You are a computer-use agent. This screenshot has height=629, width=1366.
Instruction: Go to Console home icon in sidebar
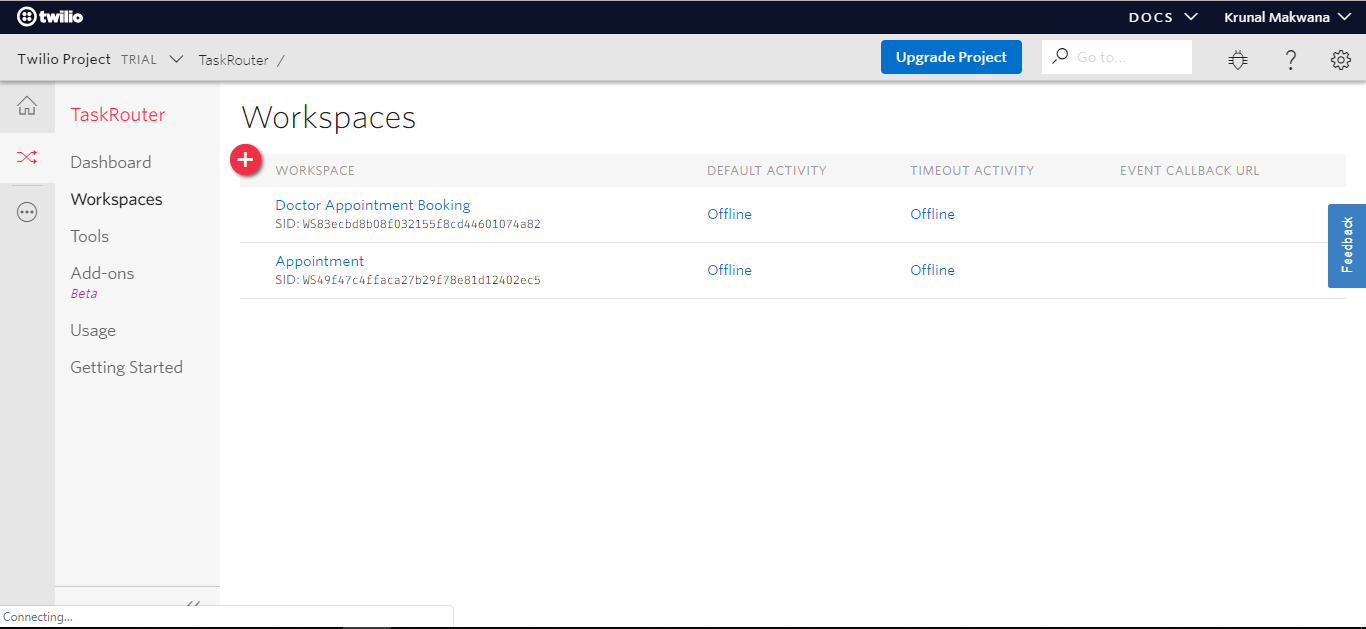point(27,106)
